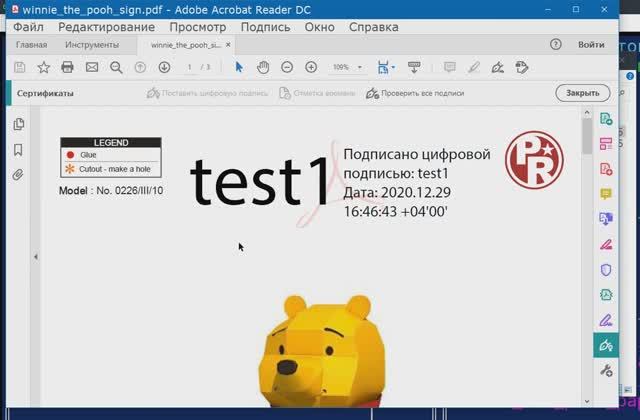
Task: Click Проверить все подписи
Action: coord(415,93)
